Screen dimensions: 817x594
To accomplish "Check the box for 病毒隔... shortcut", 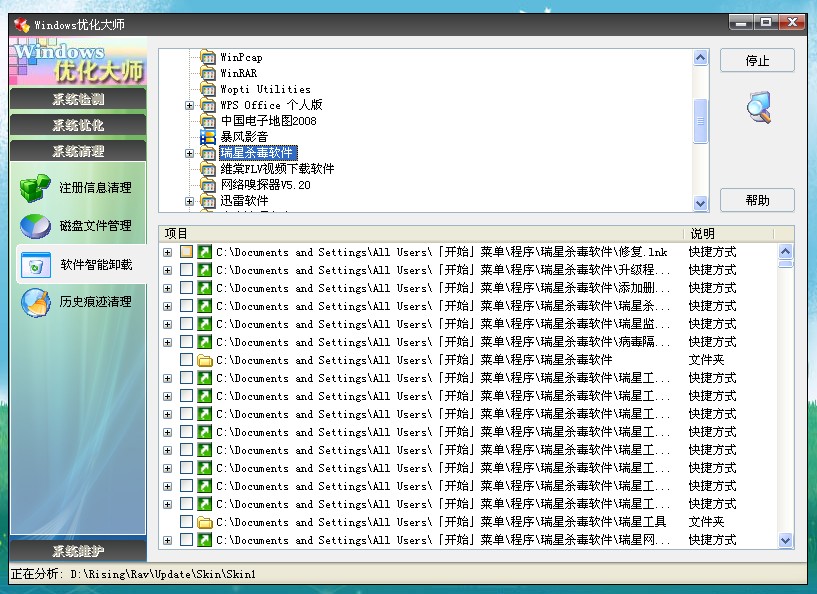I will pyautogui.click(x=187, y=342).
